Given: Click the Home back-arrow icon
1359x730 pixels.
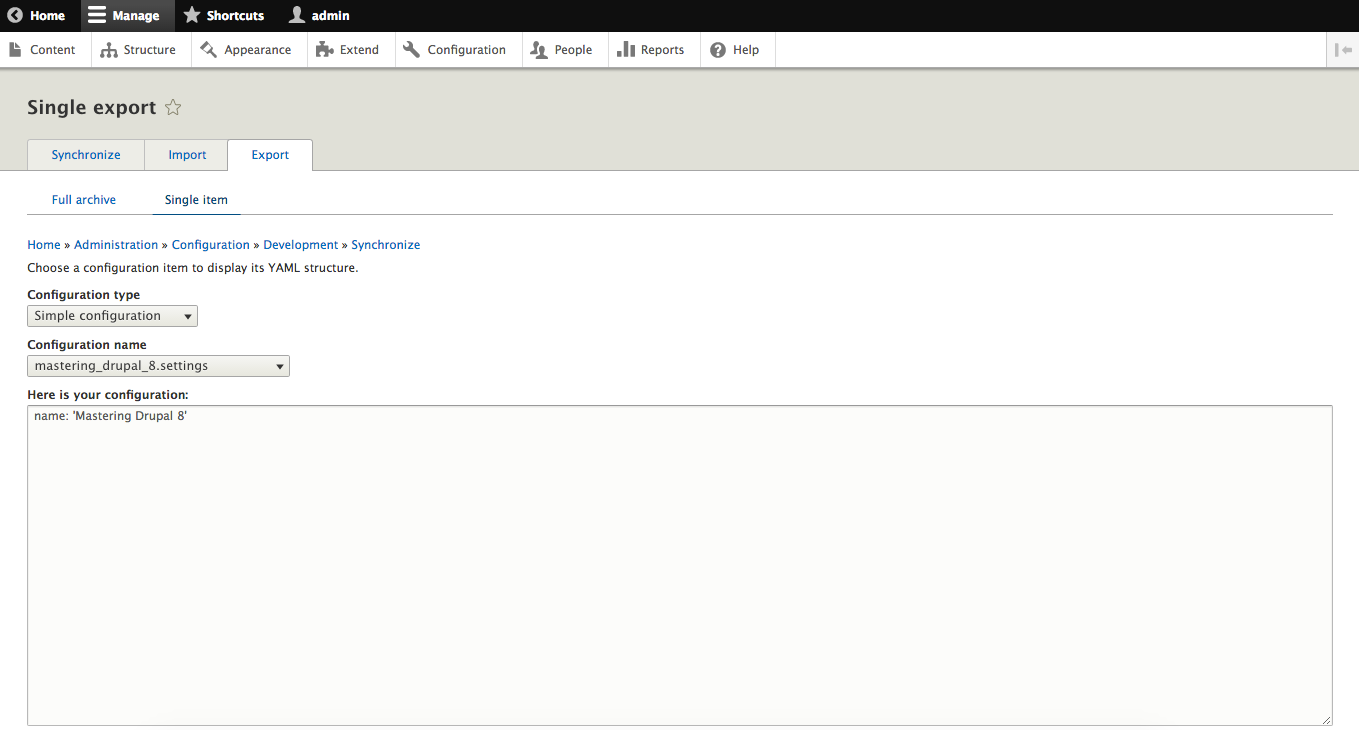Looking at the screenshot, I should pos(15,16).
